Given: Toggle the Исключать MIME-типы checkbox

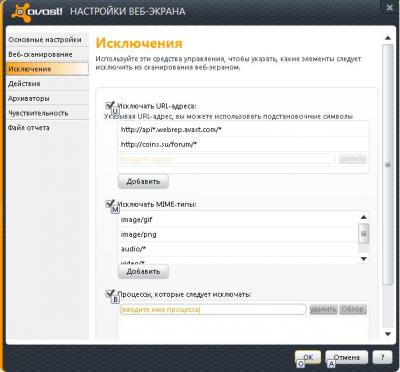Looking at the screenshot, I should pos(110,204).
